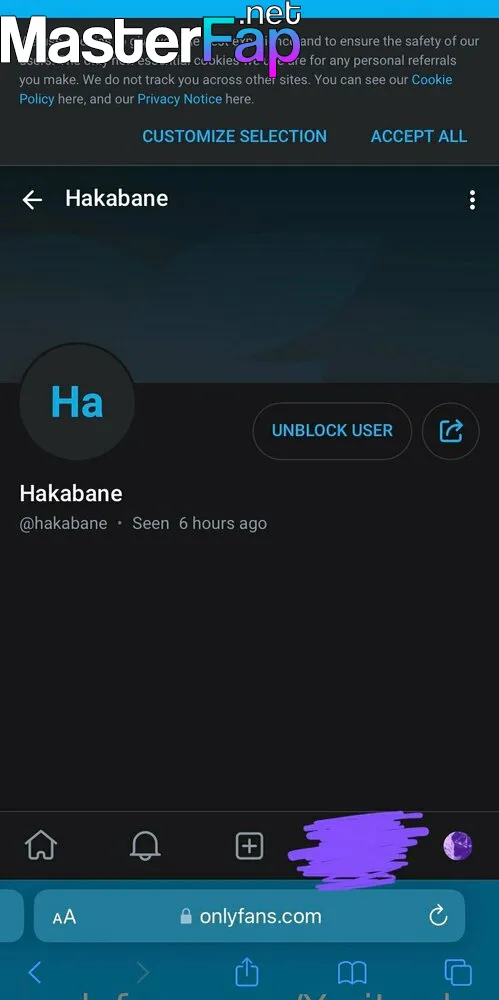Open the Safari bookmarks book icon
Viewport: 499px width, 1000px height.
pos(352,973)
